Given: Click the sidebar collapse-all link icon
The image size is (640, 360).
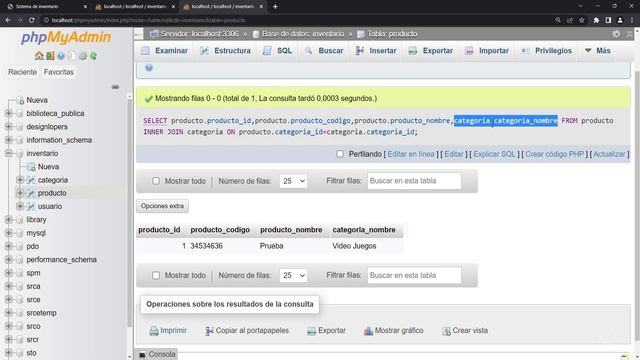Looking at the screenshot, I should pos(115,87).
